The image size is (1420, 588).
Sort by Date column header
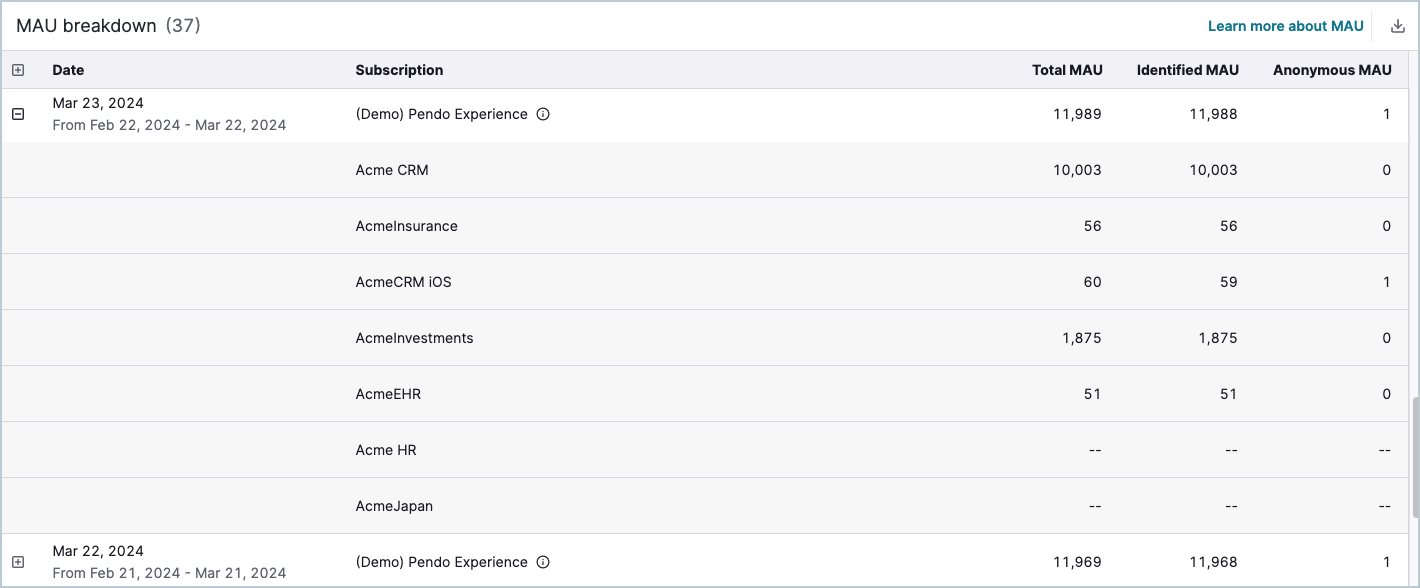click(68, 70)
